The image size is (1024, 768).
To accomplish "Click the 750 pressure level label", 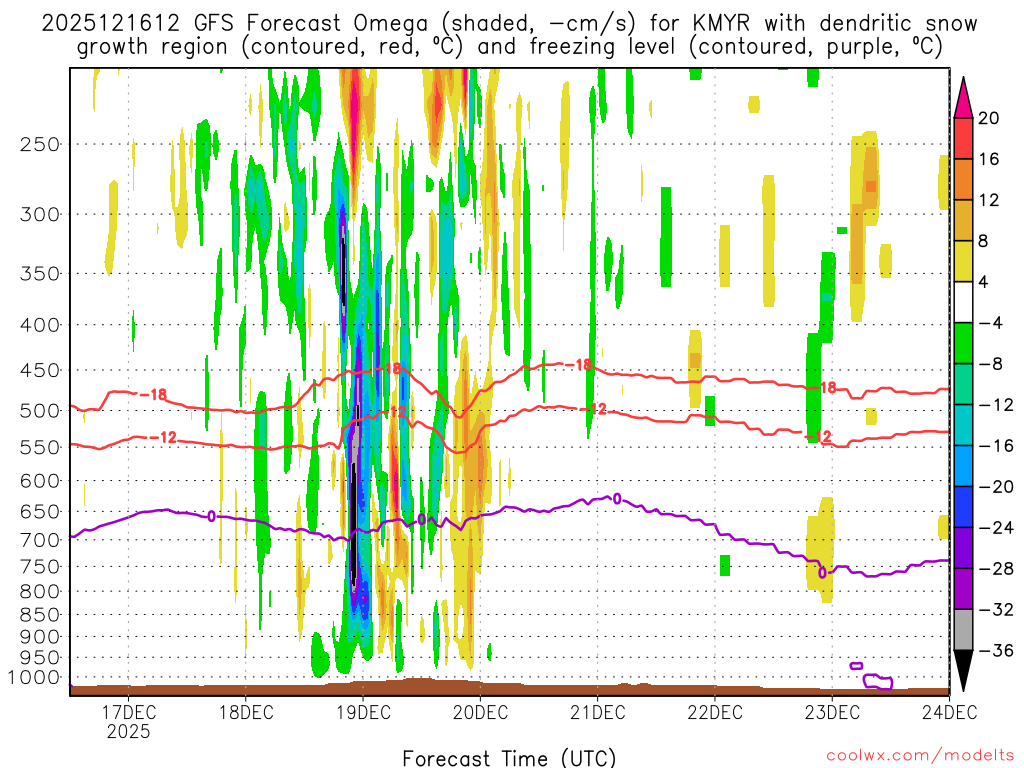I will pos(39,567).
